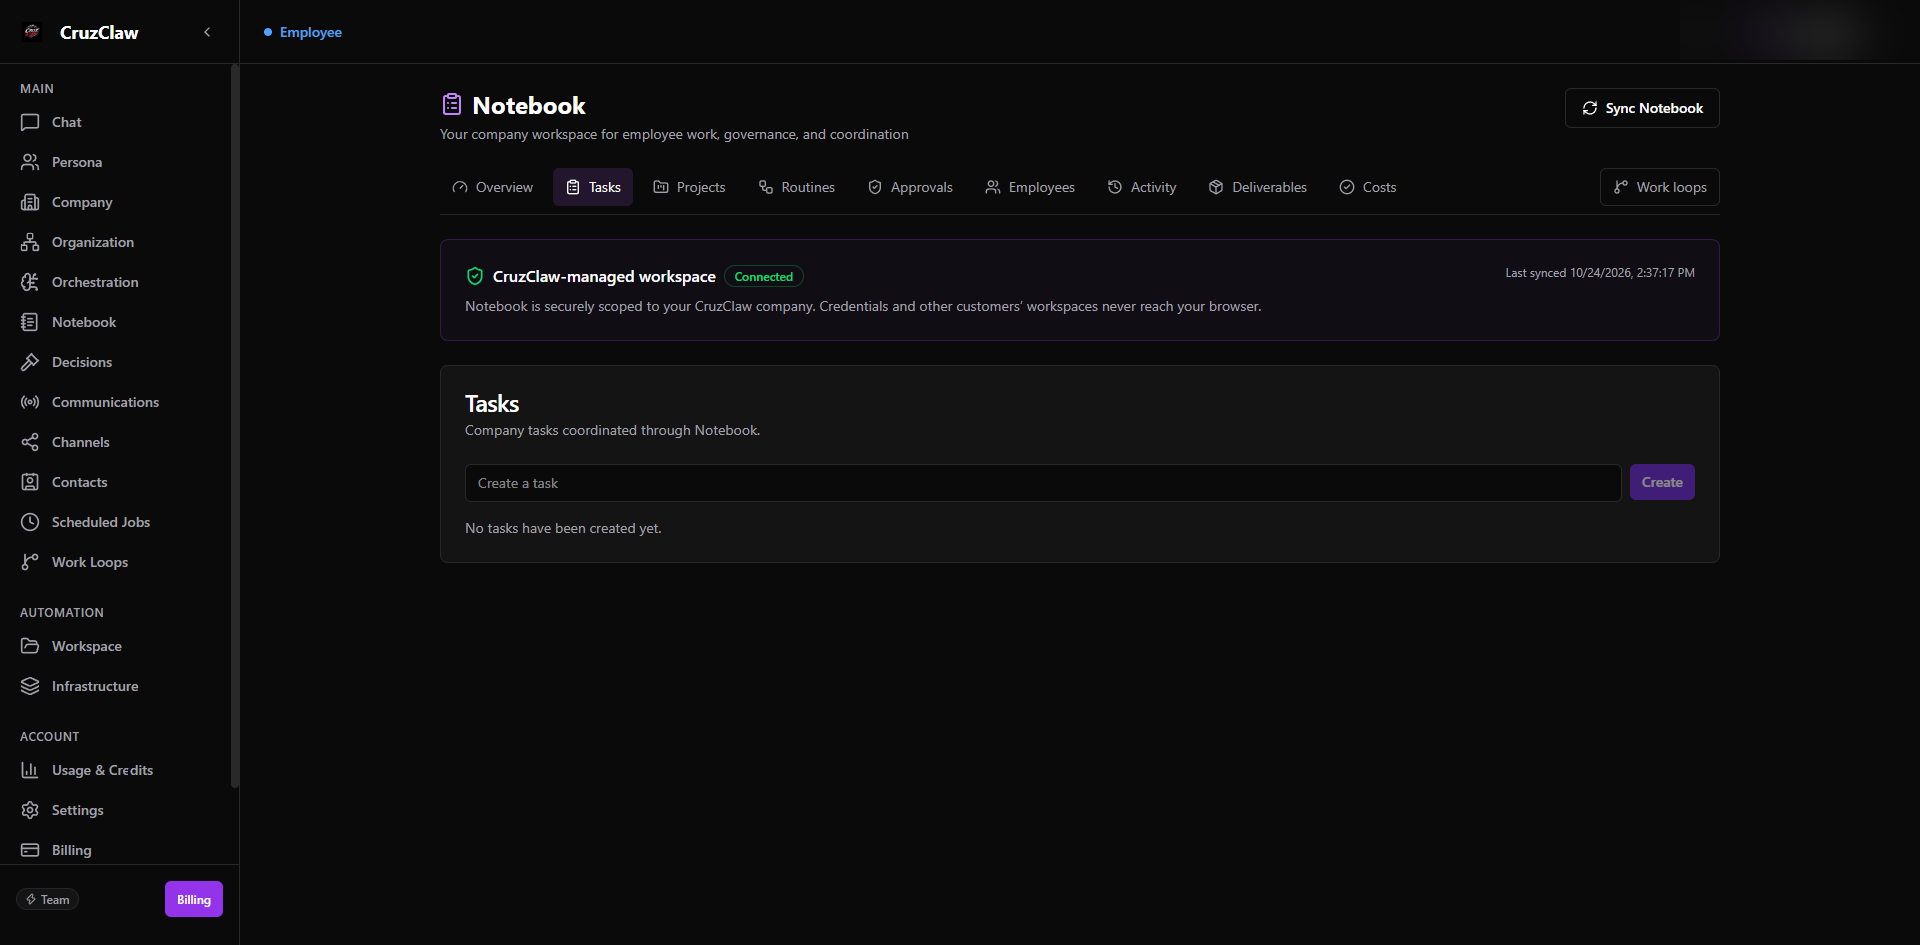Click the Last synced timestamp text
The width and height of the screenshot is (1920, 945).
tap(1600, 273)
